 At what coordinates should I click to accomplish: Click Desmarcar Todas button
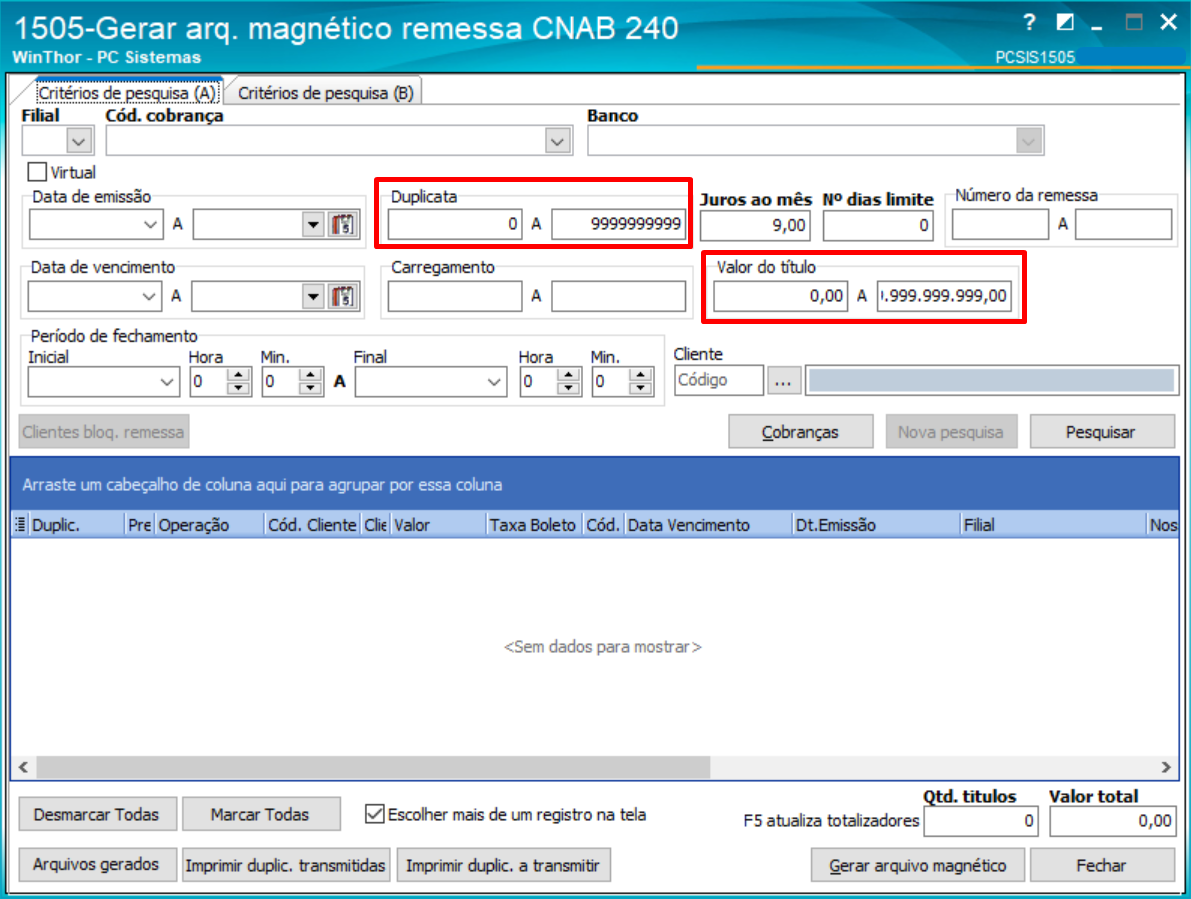(97, 814)
